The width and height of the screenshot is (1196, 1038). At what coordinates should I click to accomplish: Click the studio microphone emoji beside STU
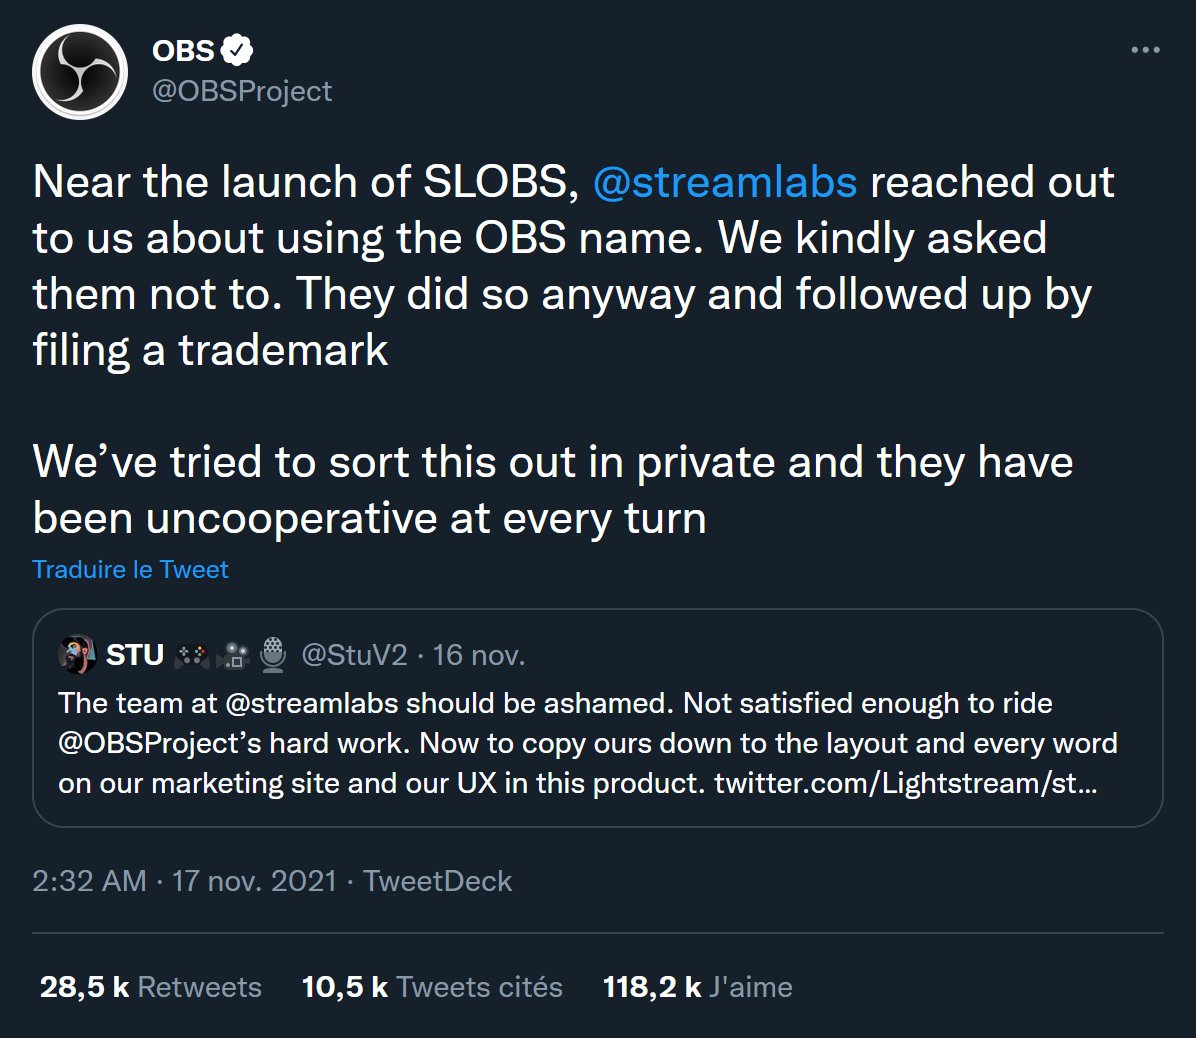(x=273, y=655)
